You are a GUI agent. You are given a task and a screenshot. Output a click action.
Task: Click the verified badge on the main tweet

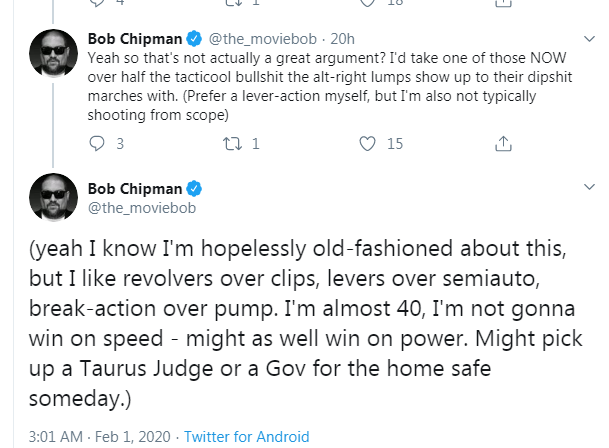click(x=194, y=188)
